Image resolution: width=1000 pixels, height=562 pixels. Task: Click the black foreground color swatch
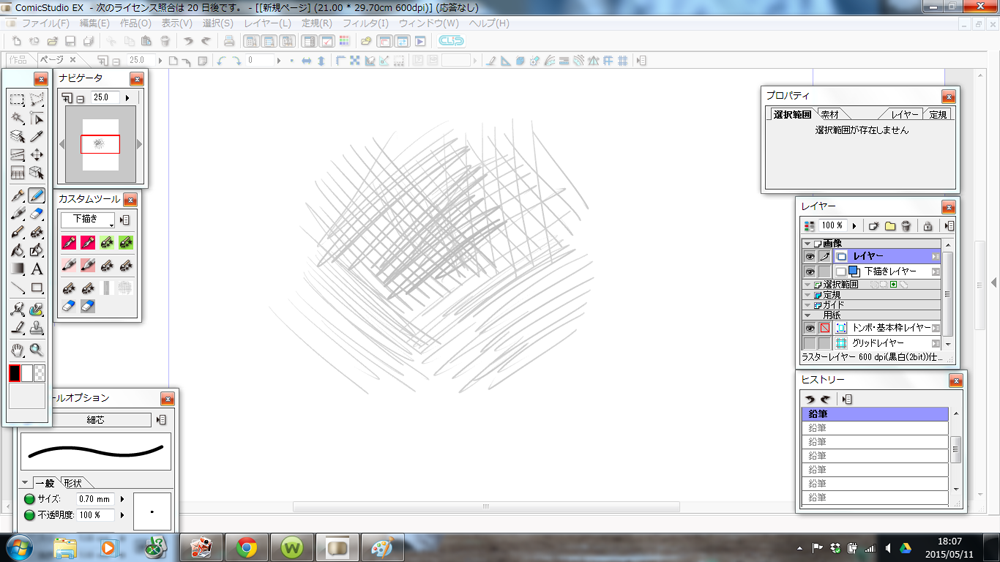[x=15, y=373]
